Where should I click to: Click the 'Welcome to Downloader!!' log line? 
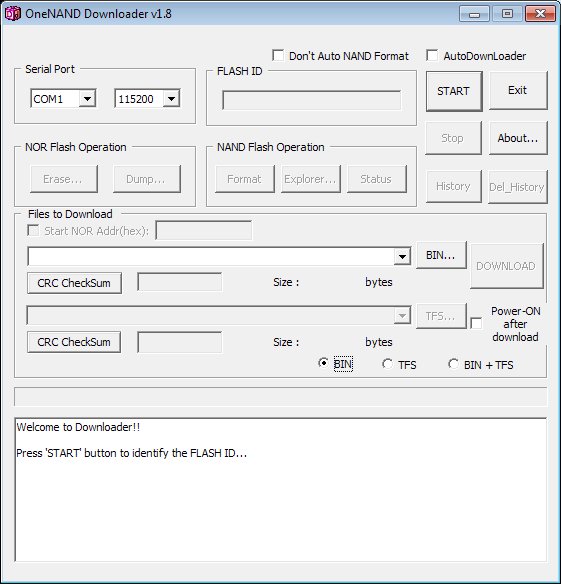point(78,427)
